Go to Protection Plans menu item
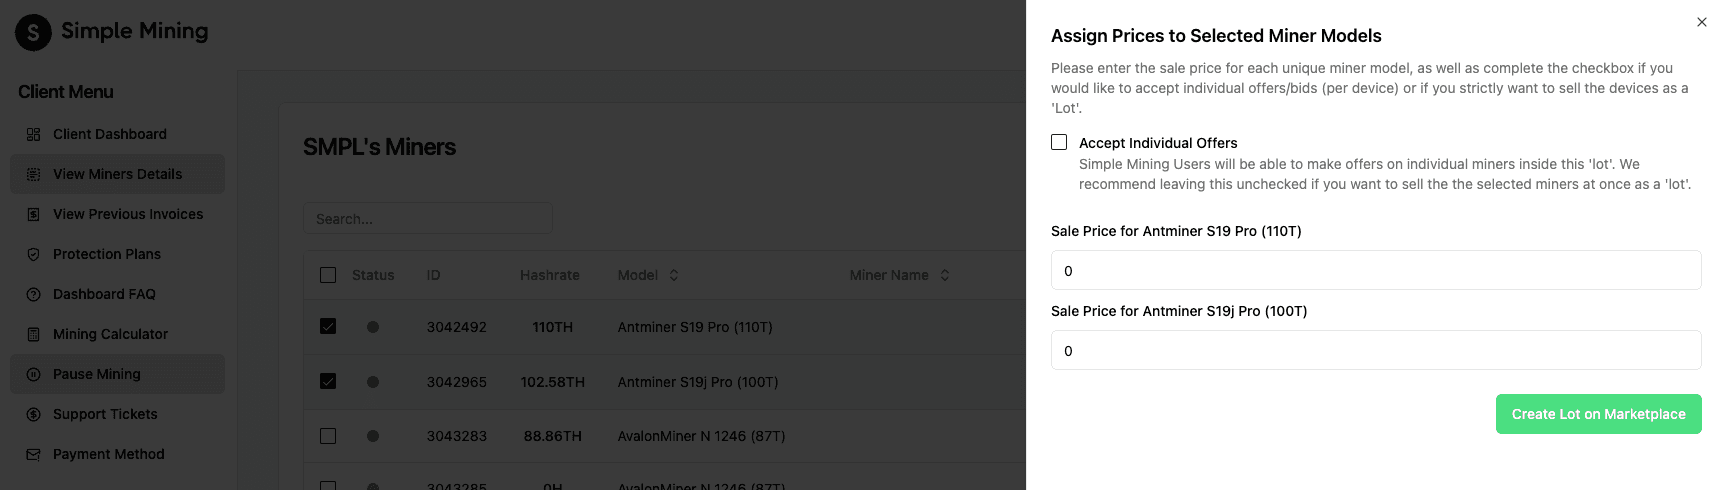The width and height of the screenshot is (1721, 490). 117,254
